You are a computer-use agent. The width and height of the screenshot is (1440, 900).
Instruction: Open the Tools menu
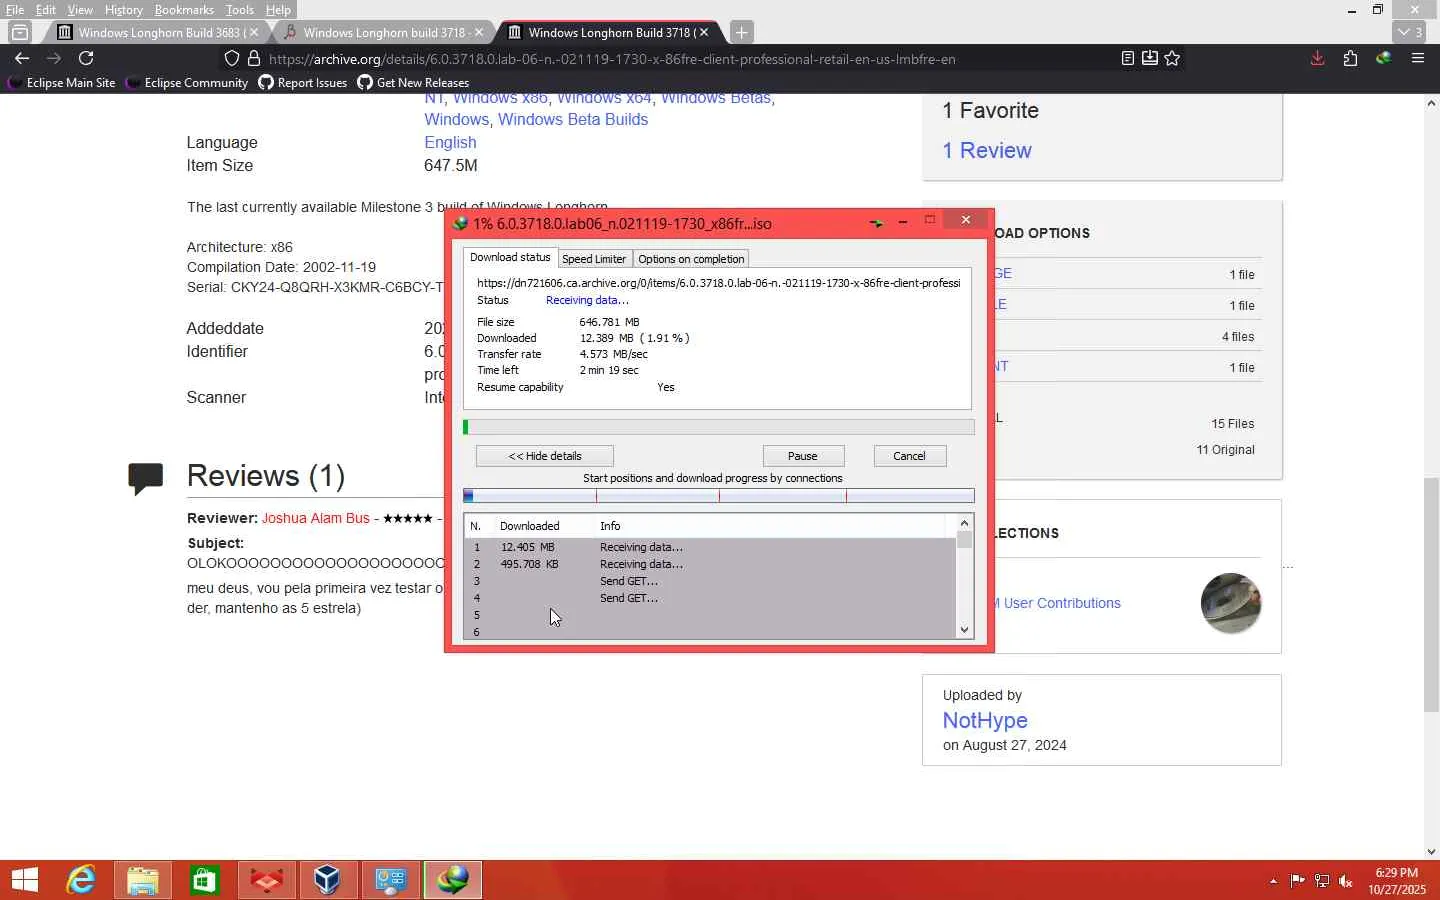(240, 10)
